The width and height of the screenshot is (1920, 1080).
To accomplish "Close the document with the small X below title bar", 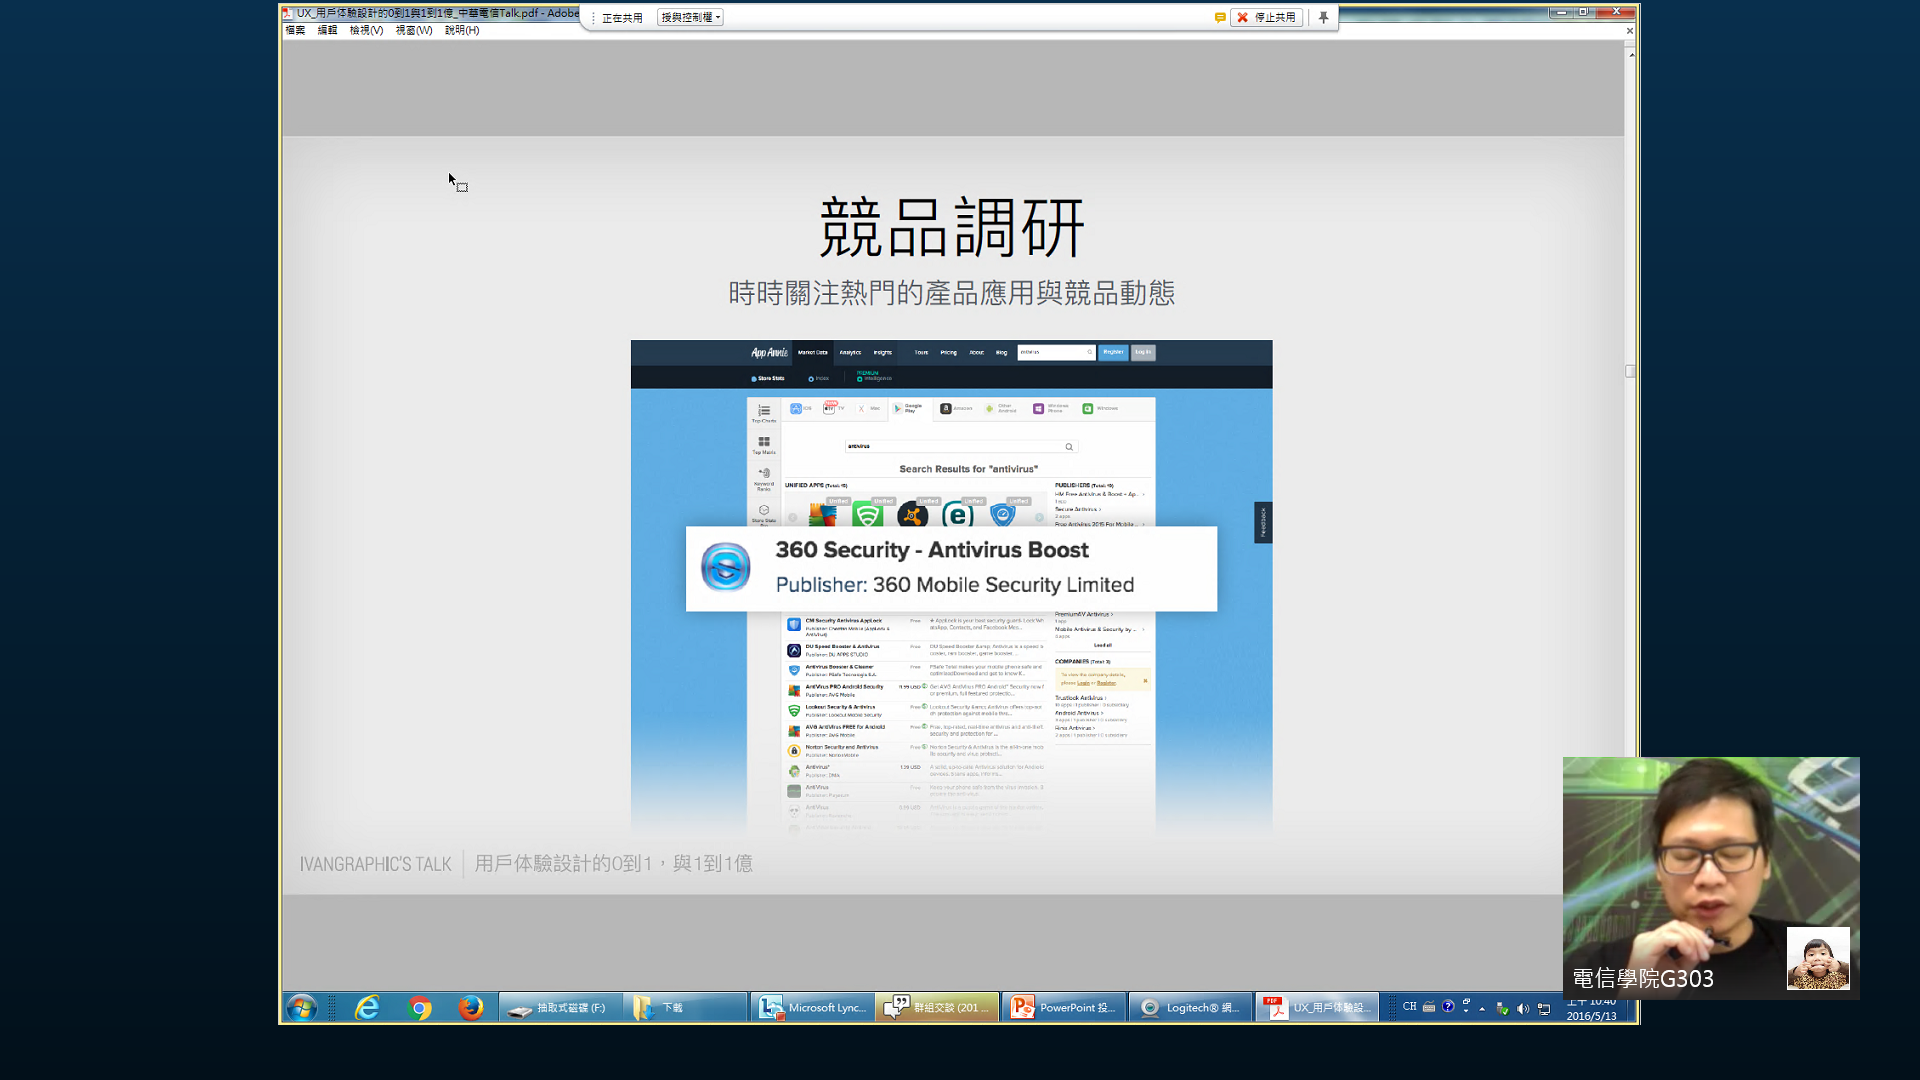I will (1630, 31).
